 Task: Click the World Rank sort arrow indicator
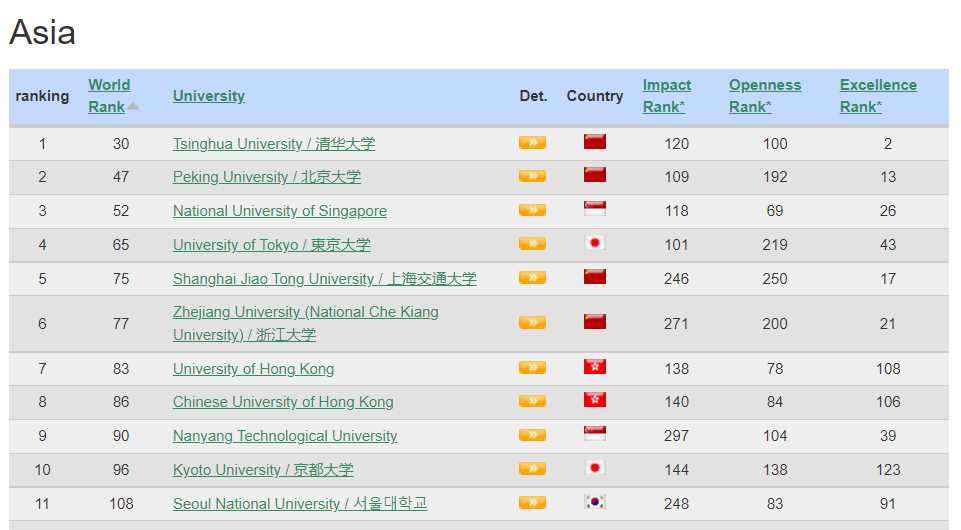(133, 107)
